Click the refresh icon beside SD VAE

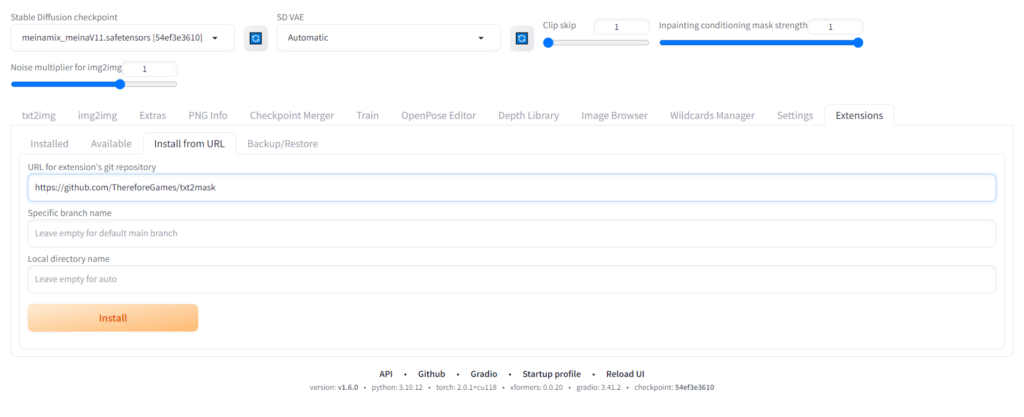pos(521,38)
